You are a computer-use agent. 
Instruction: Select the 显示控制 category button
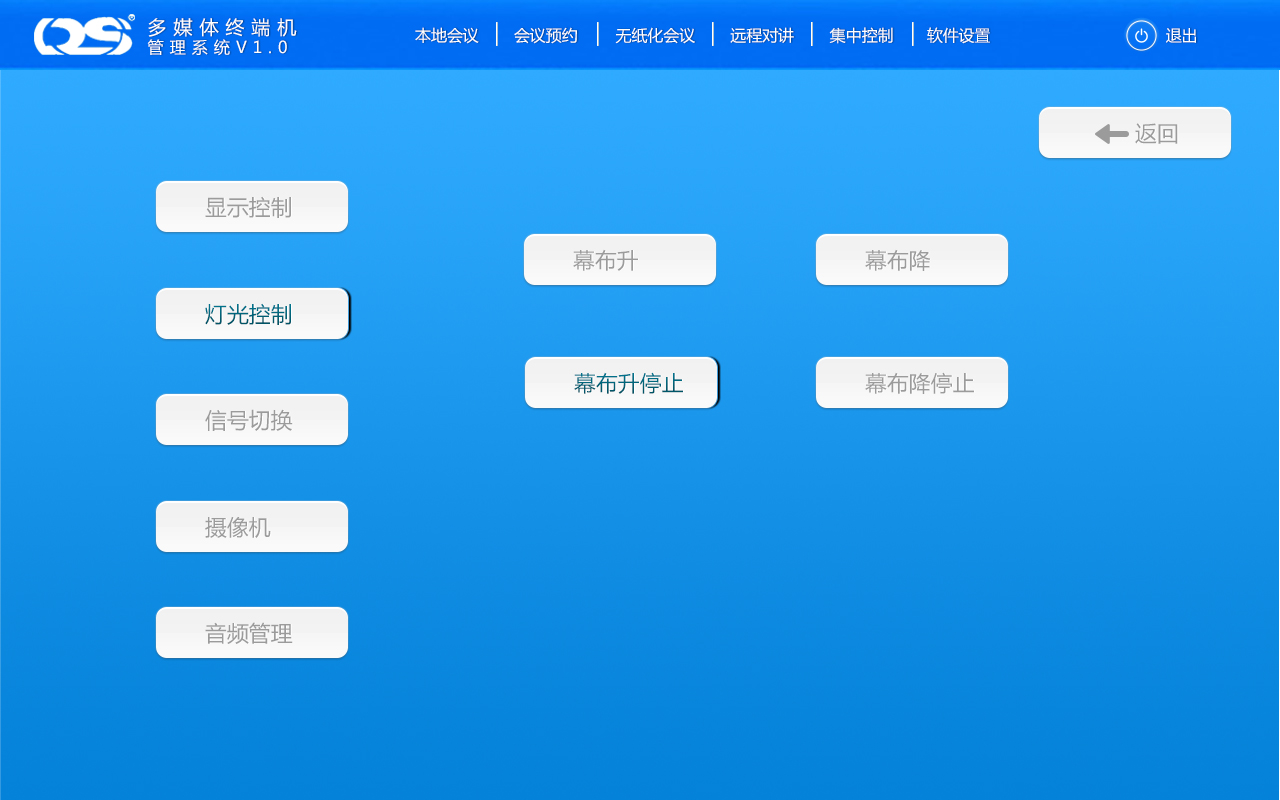[x=252, y=207]
